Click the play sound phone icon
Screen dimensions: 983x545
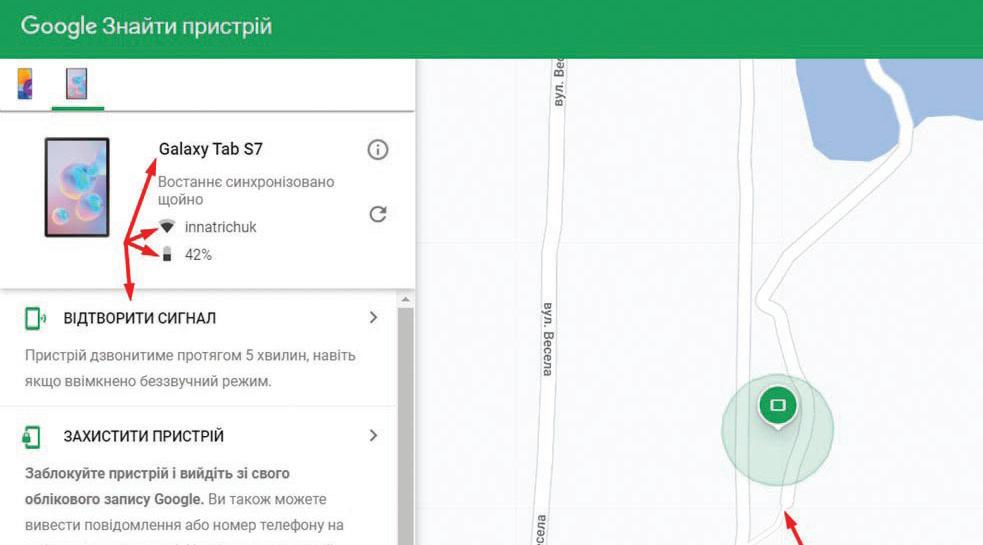click(x=34, y=318)
